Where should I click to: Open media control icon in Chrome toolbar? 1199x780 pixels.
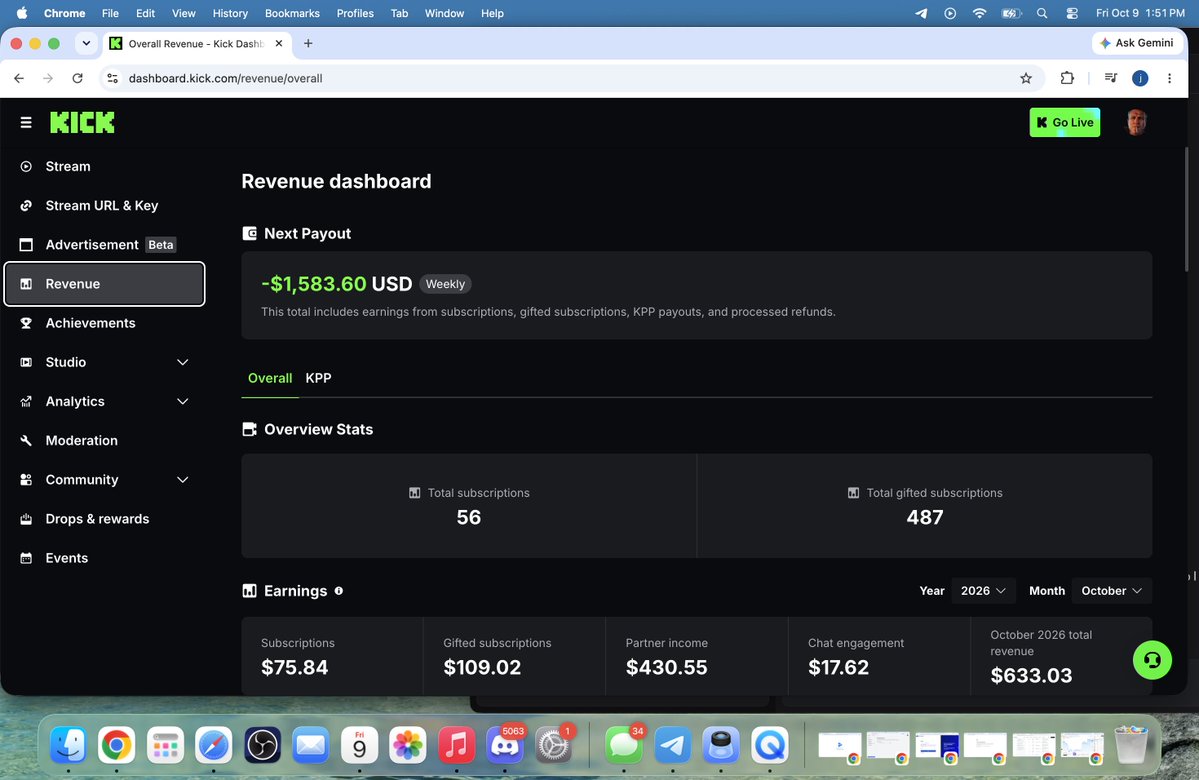coord(1111,78)
